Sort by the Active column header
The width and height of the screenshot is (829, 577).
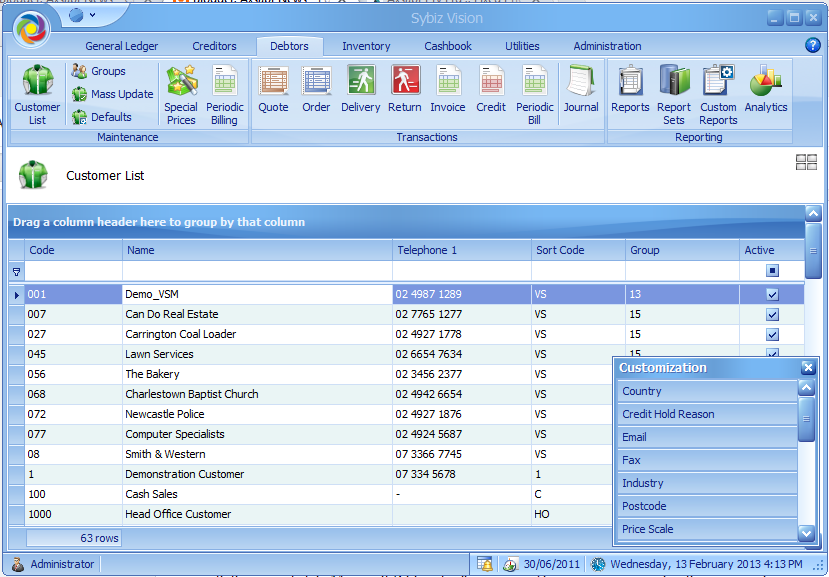(x=772, y=250)
